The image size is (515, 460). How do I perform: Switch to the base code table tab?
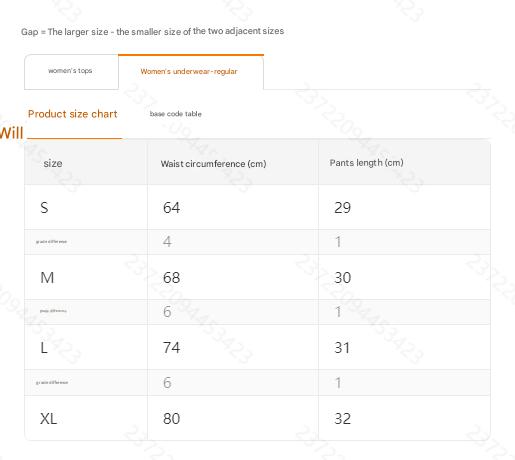[176, 114]
